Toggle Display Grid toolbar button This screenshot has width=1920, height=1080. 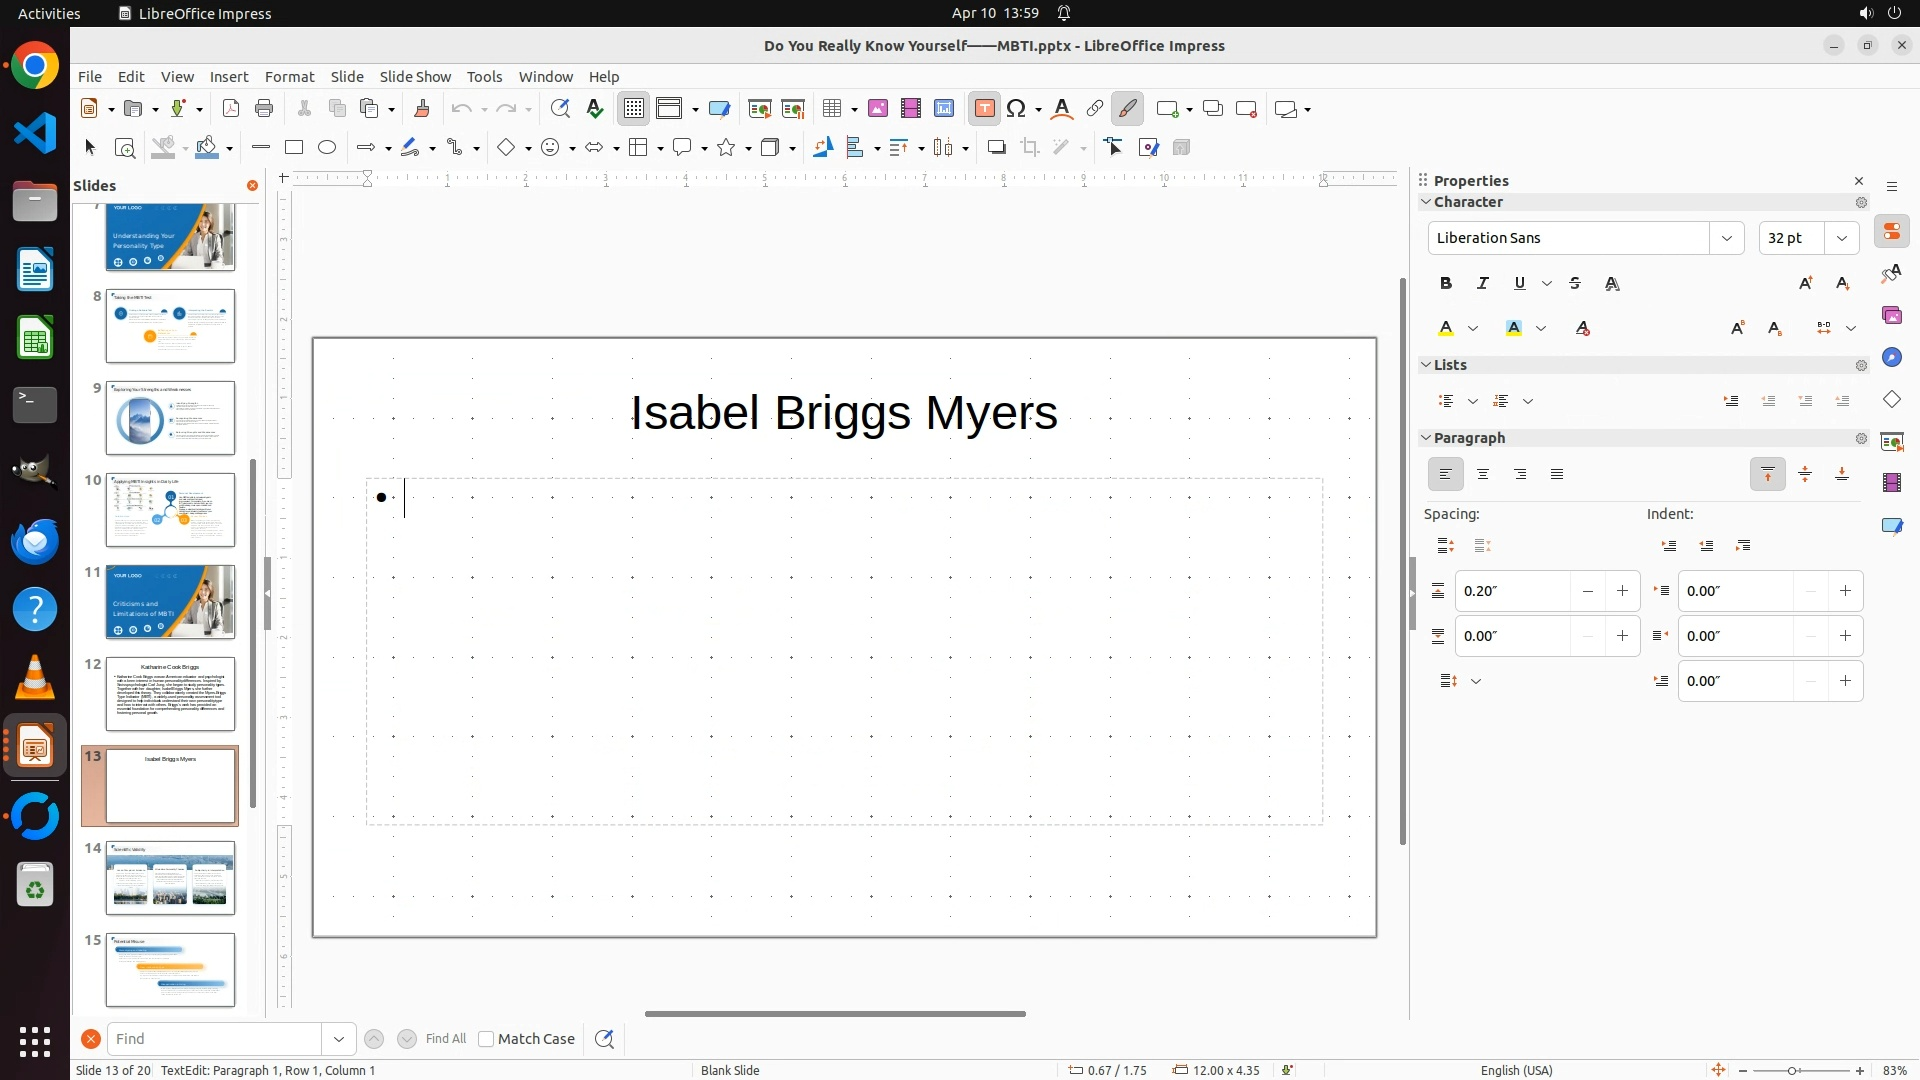click(634, 109)
